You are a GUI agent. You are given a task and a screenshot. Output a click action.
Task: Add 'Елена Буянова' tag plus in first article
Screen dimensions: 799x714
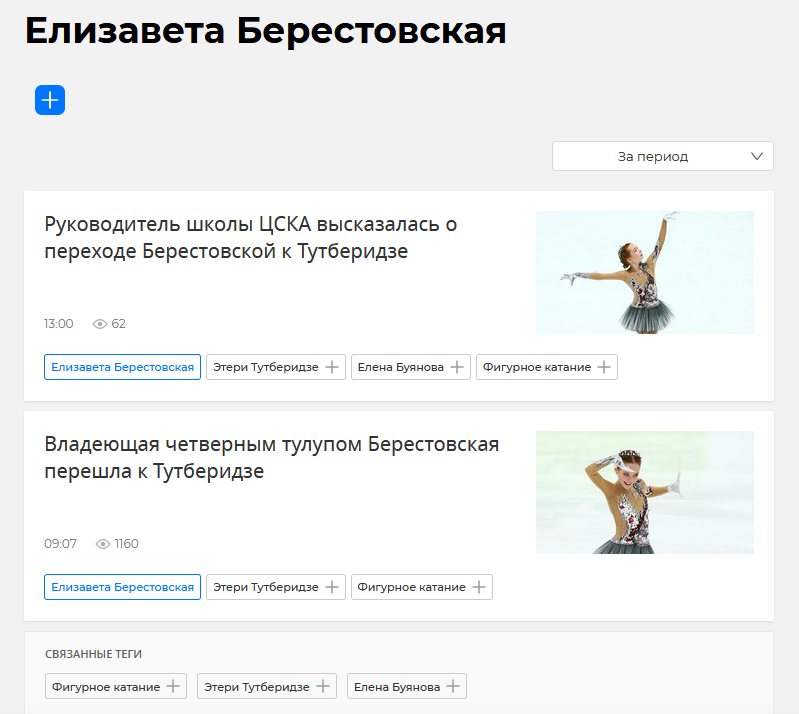[x=457, y=367]
